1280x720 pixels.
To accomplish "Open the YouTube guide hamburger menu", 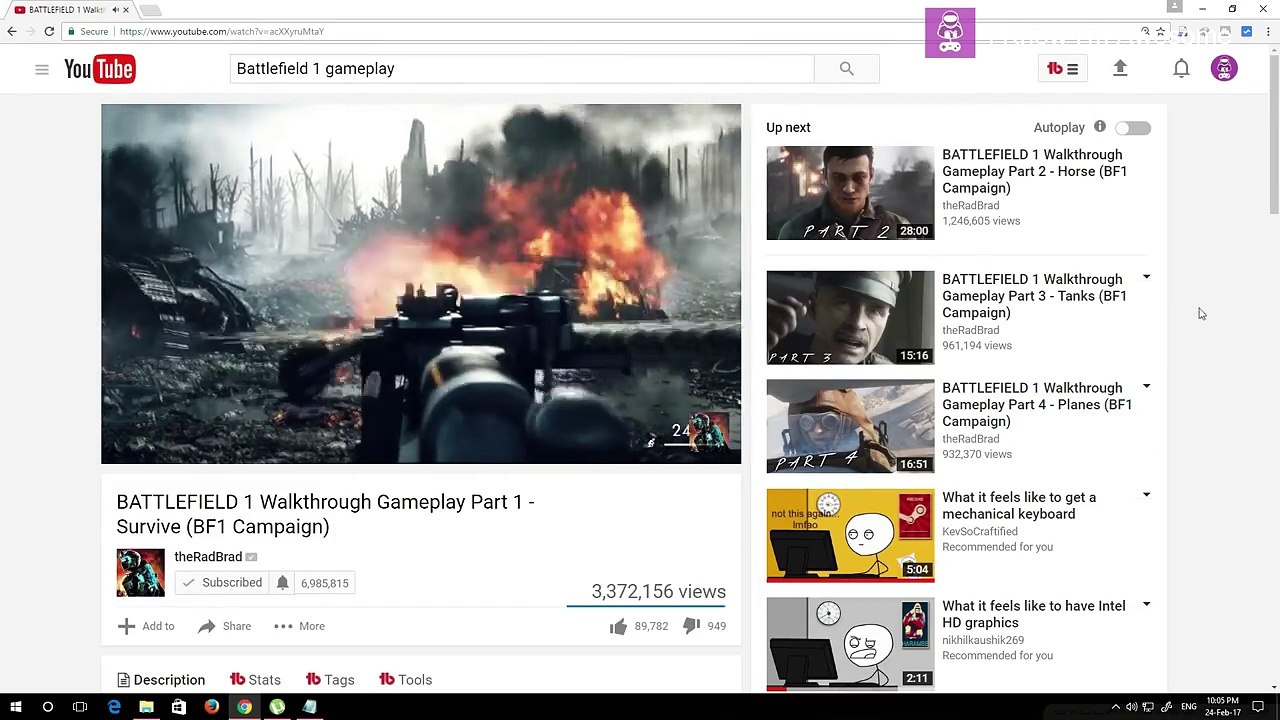I will (42, 69).
